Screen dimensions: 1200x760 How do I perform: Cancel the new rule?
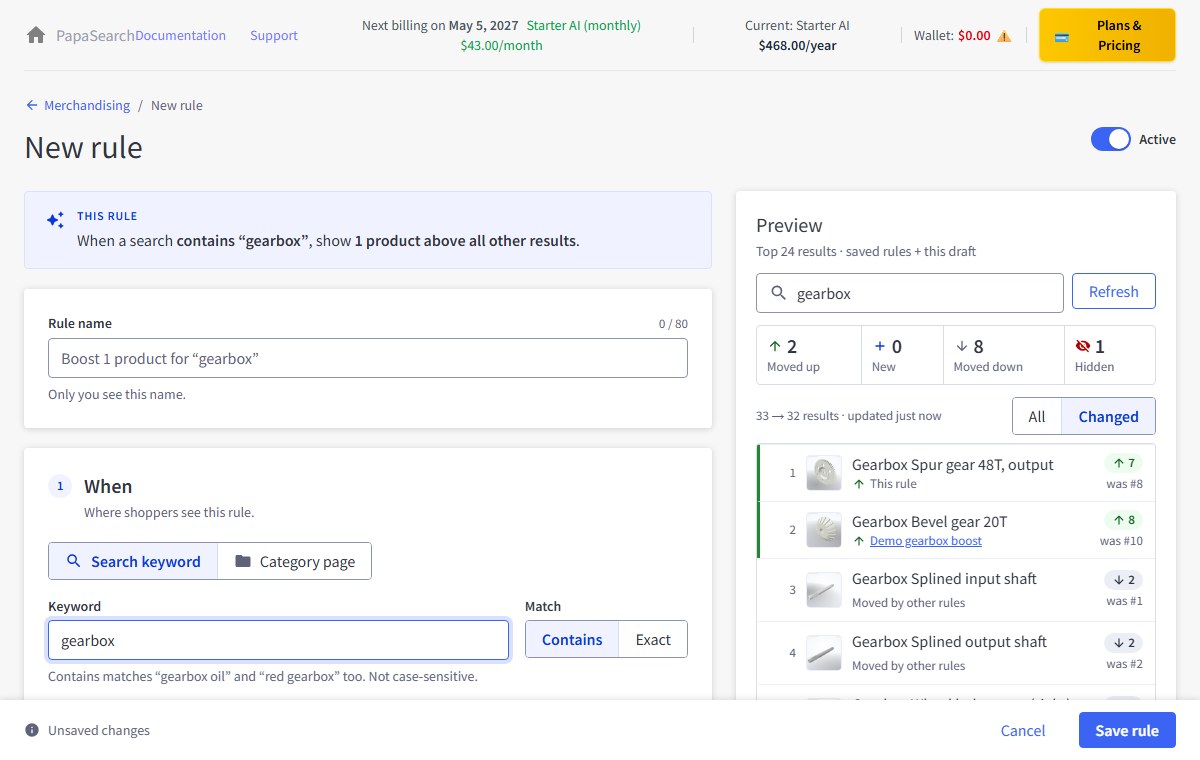click(1023, 730)
